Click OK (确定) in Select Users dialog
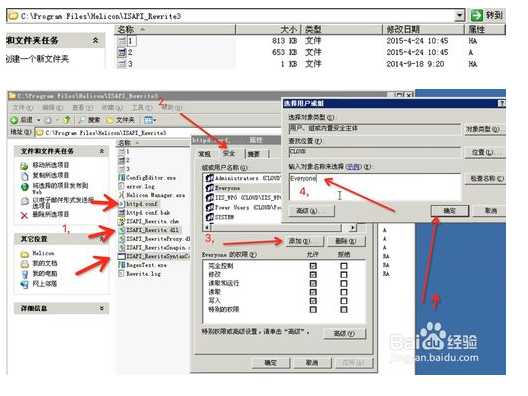Screen dimensions: 528x396 (450, 211)
